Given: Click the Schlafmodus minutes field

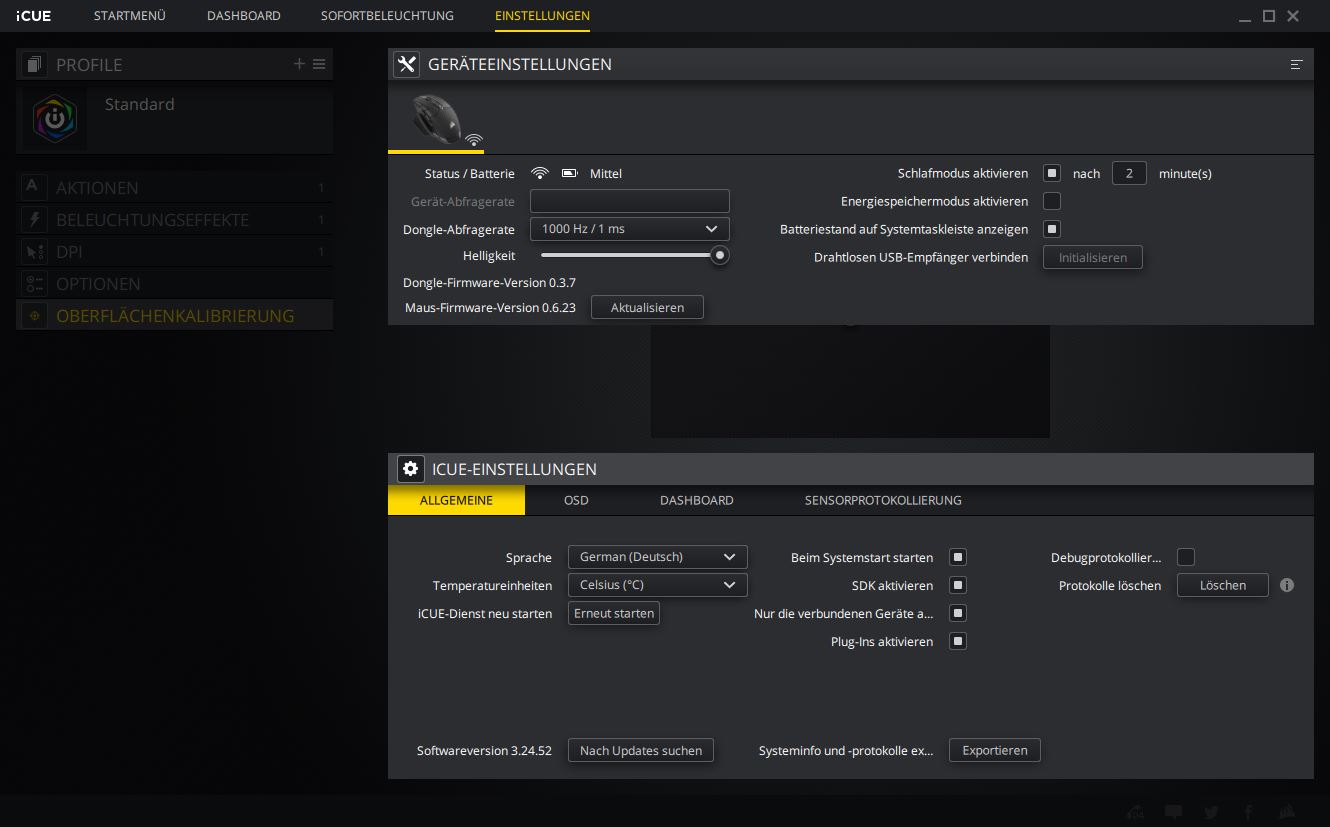Looking at the screenshot, I should (x=1129, y=173).
